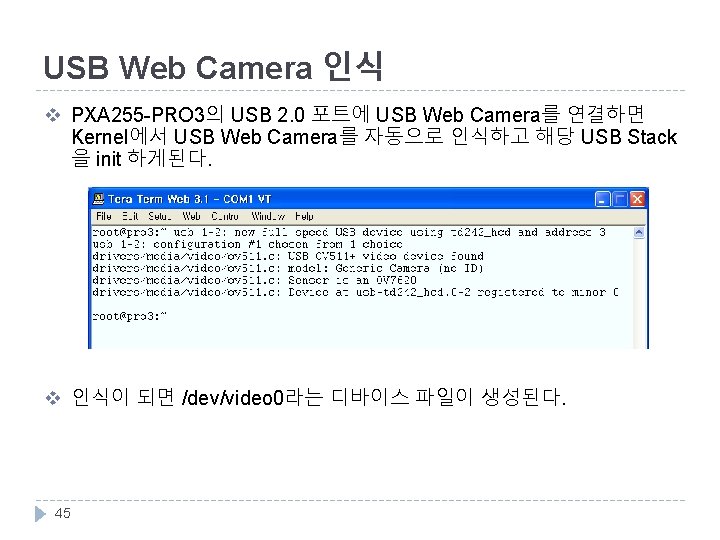
Task: Click the 'Tera Term Web 3.1 - COM1 VT' title
Action: [x=189, y=199]
